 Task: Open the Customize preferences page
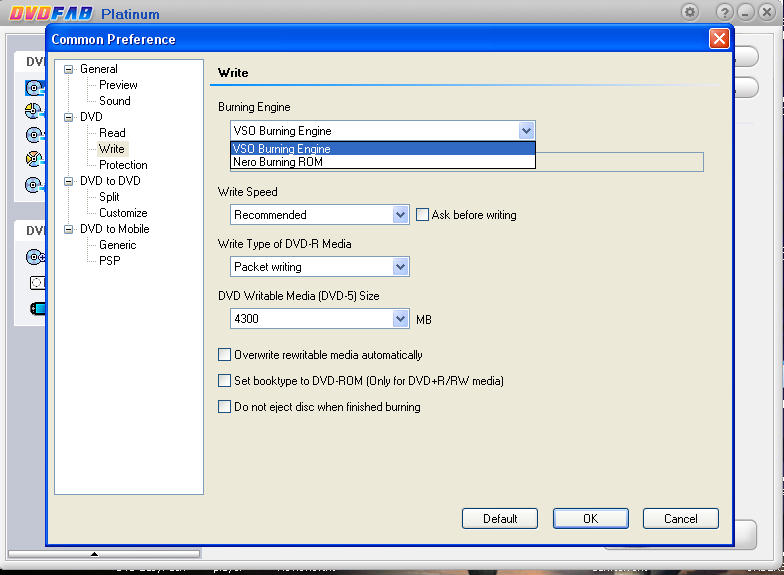point(123,213)
